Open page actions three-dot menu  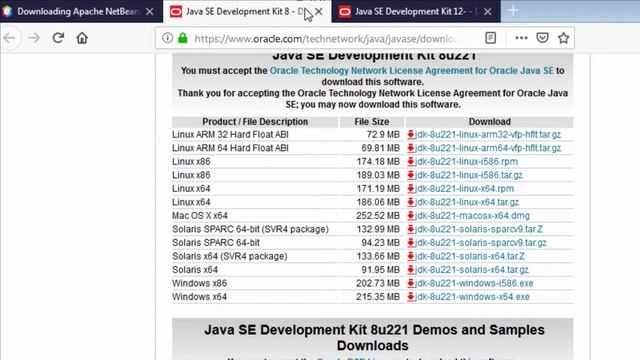point(521,38)
